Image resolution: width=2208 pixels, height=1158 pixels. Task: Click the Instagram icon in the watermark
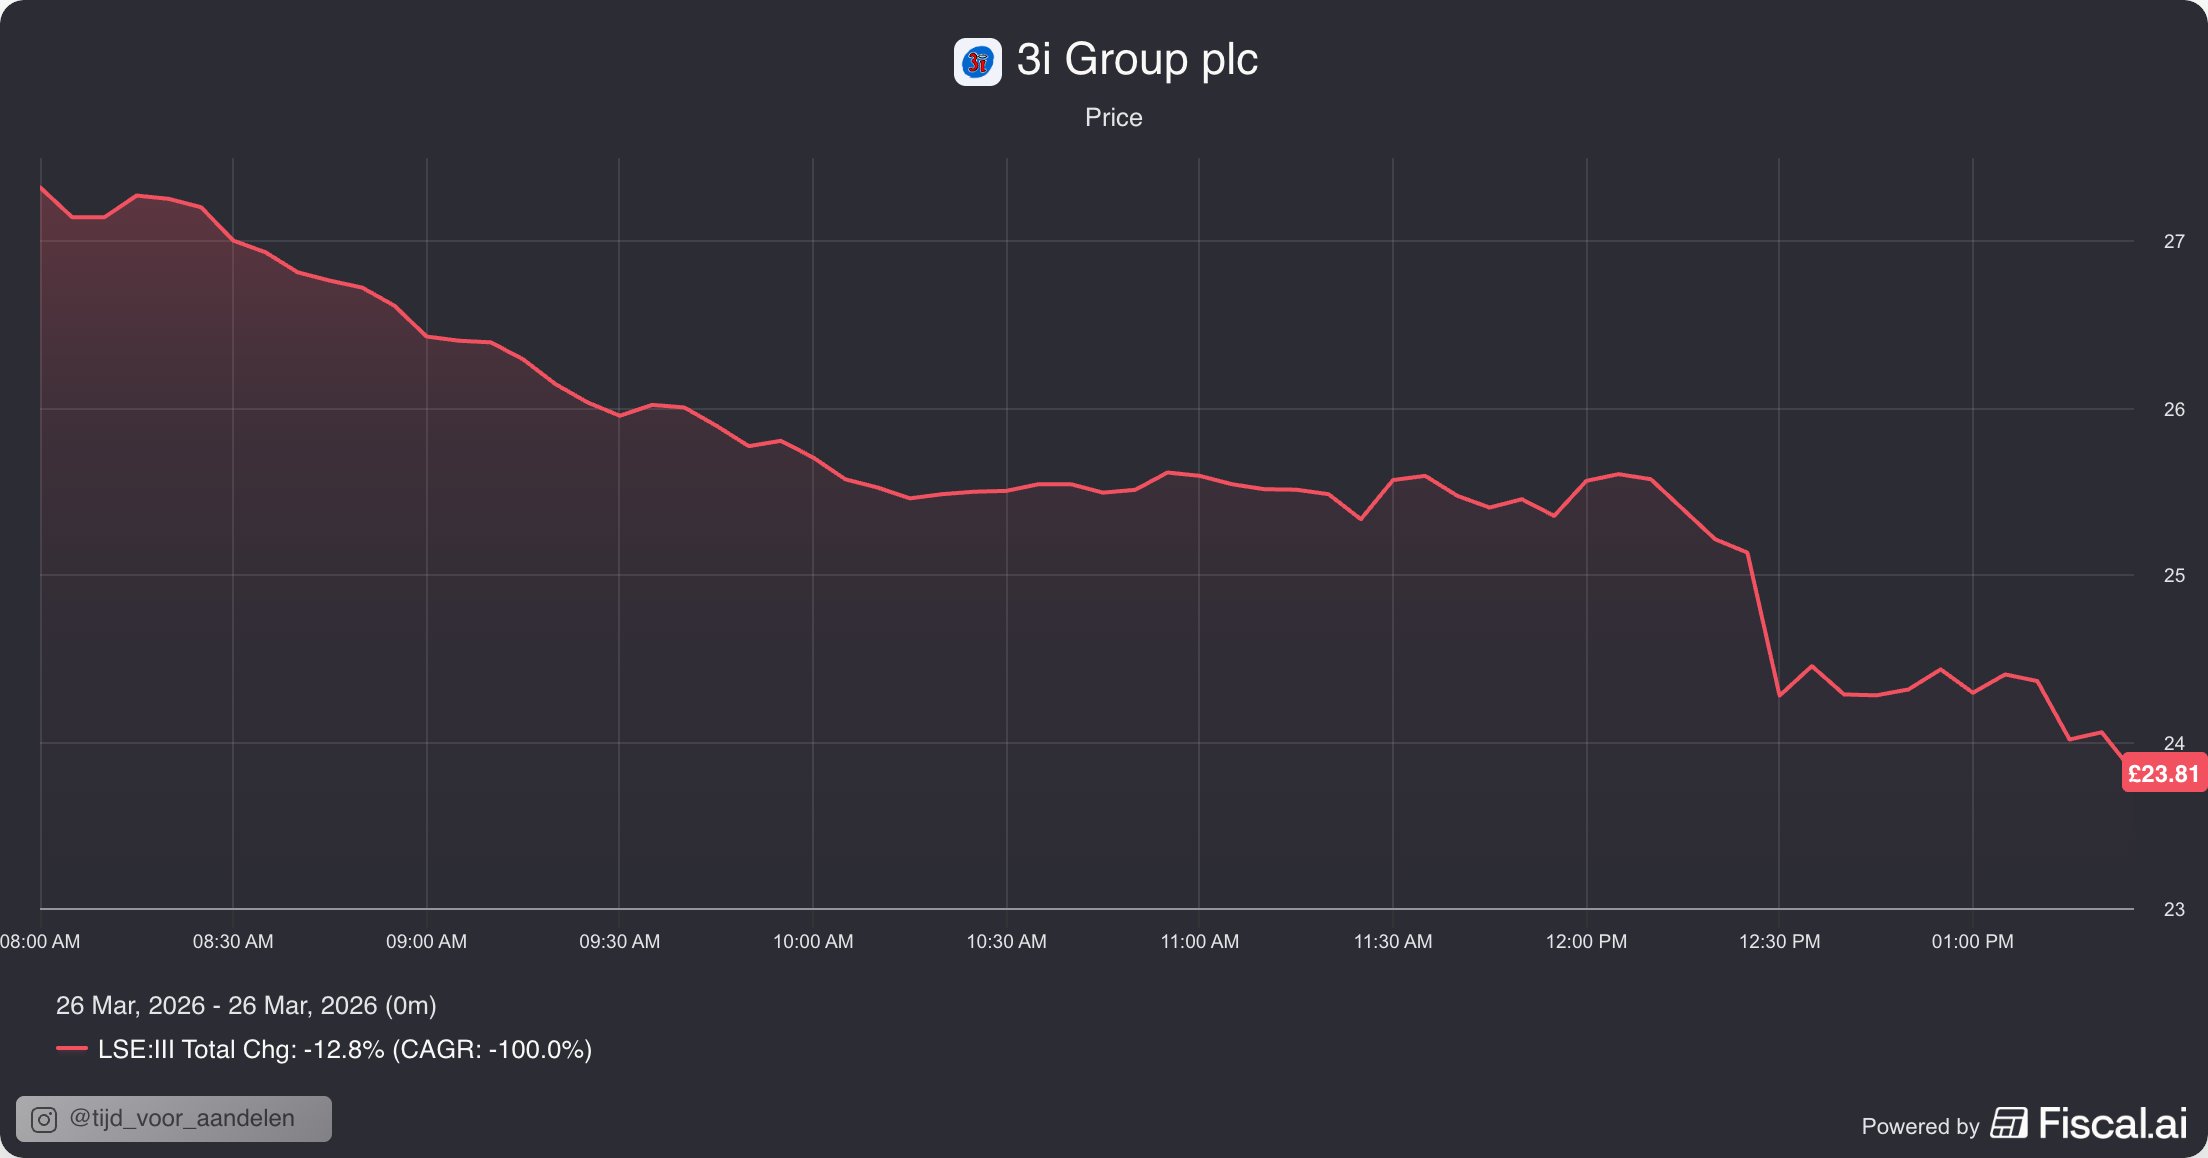pyautogui.click(x=44, y=1119)
